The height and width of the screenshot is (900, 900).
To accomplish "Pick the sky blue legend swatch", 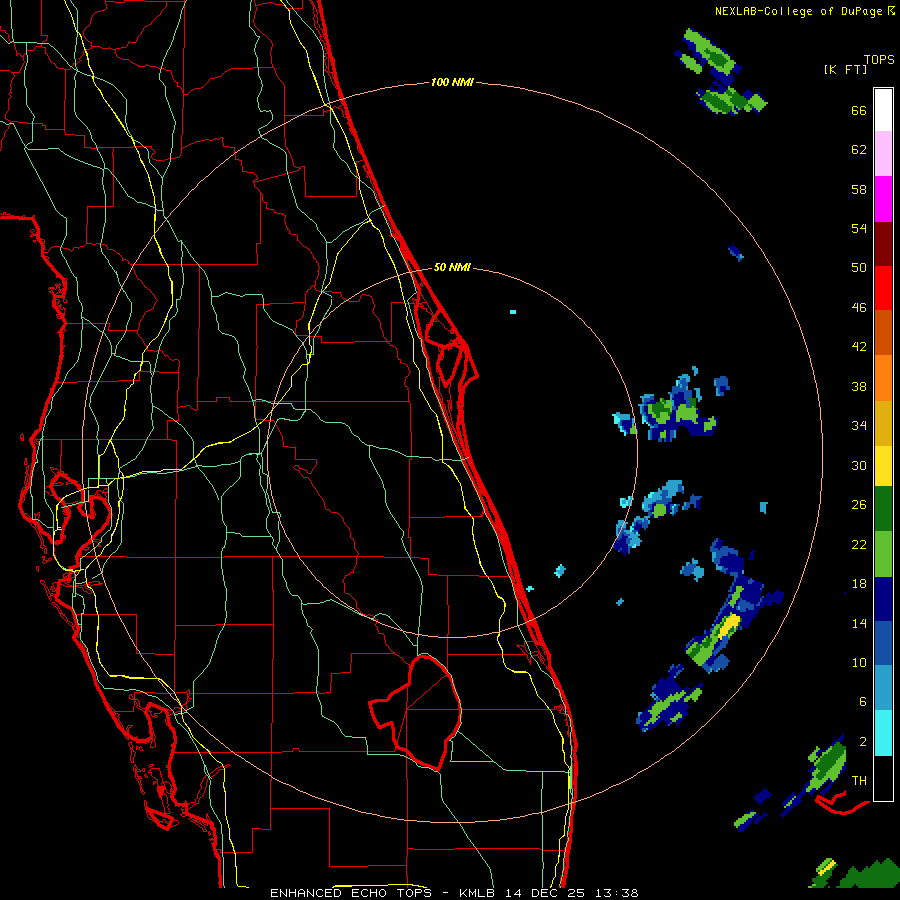I will (883, 688).
